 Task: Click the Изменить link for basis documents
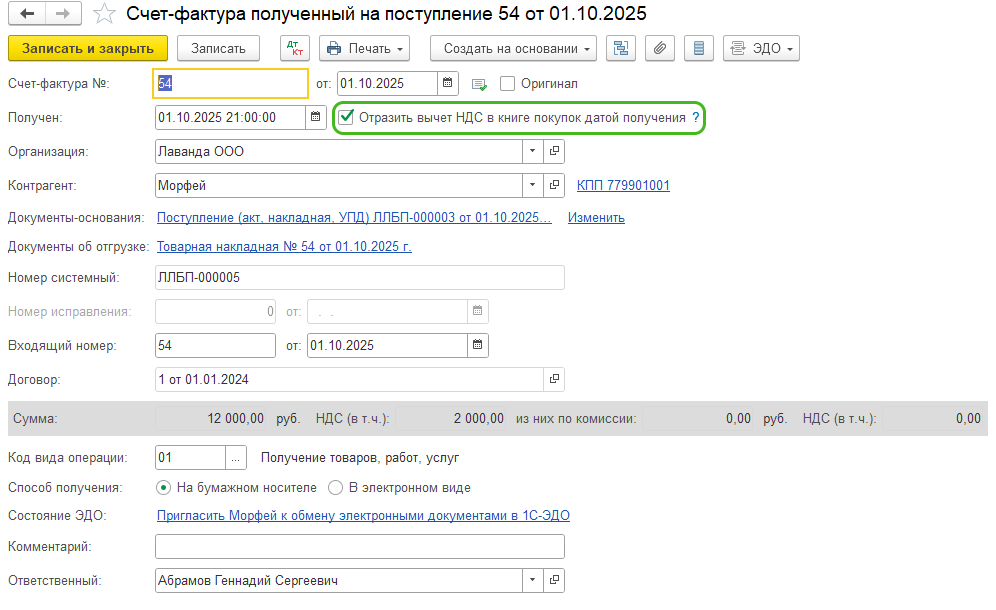[x=596, y=217]
